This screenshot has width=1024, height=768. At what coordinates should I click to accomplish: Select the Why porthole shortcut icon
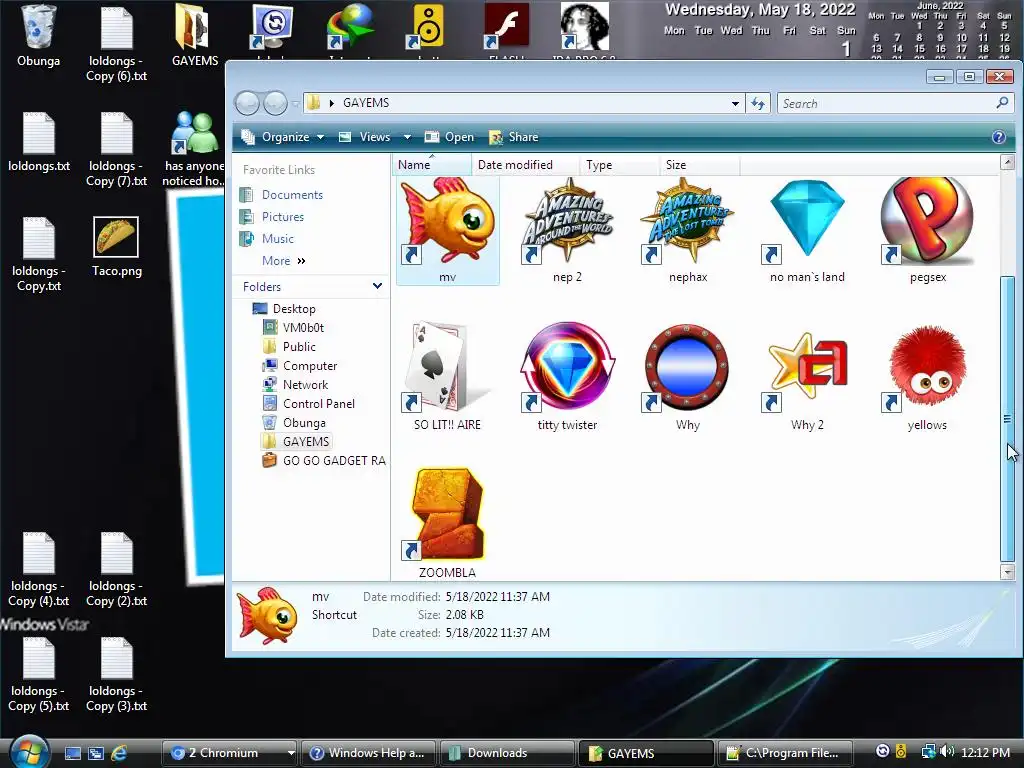tap(688, 377)
